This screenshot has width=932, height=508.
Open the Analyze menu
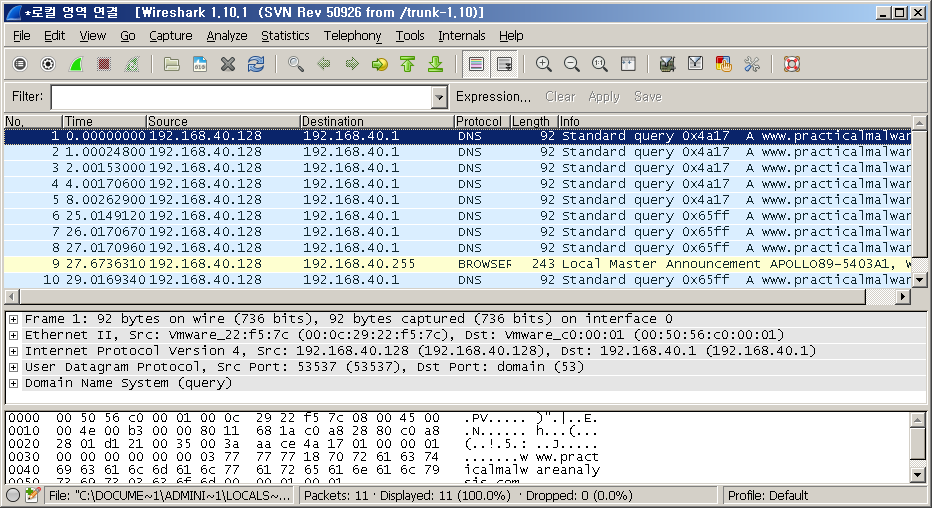coord(226,35)
